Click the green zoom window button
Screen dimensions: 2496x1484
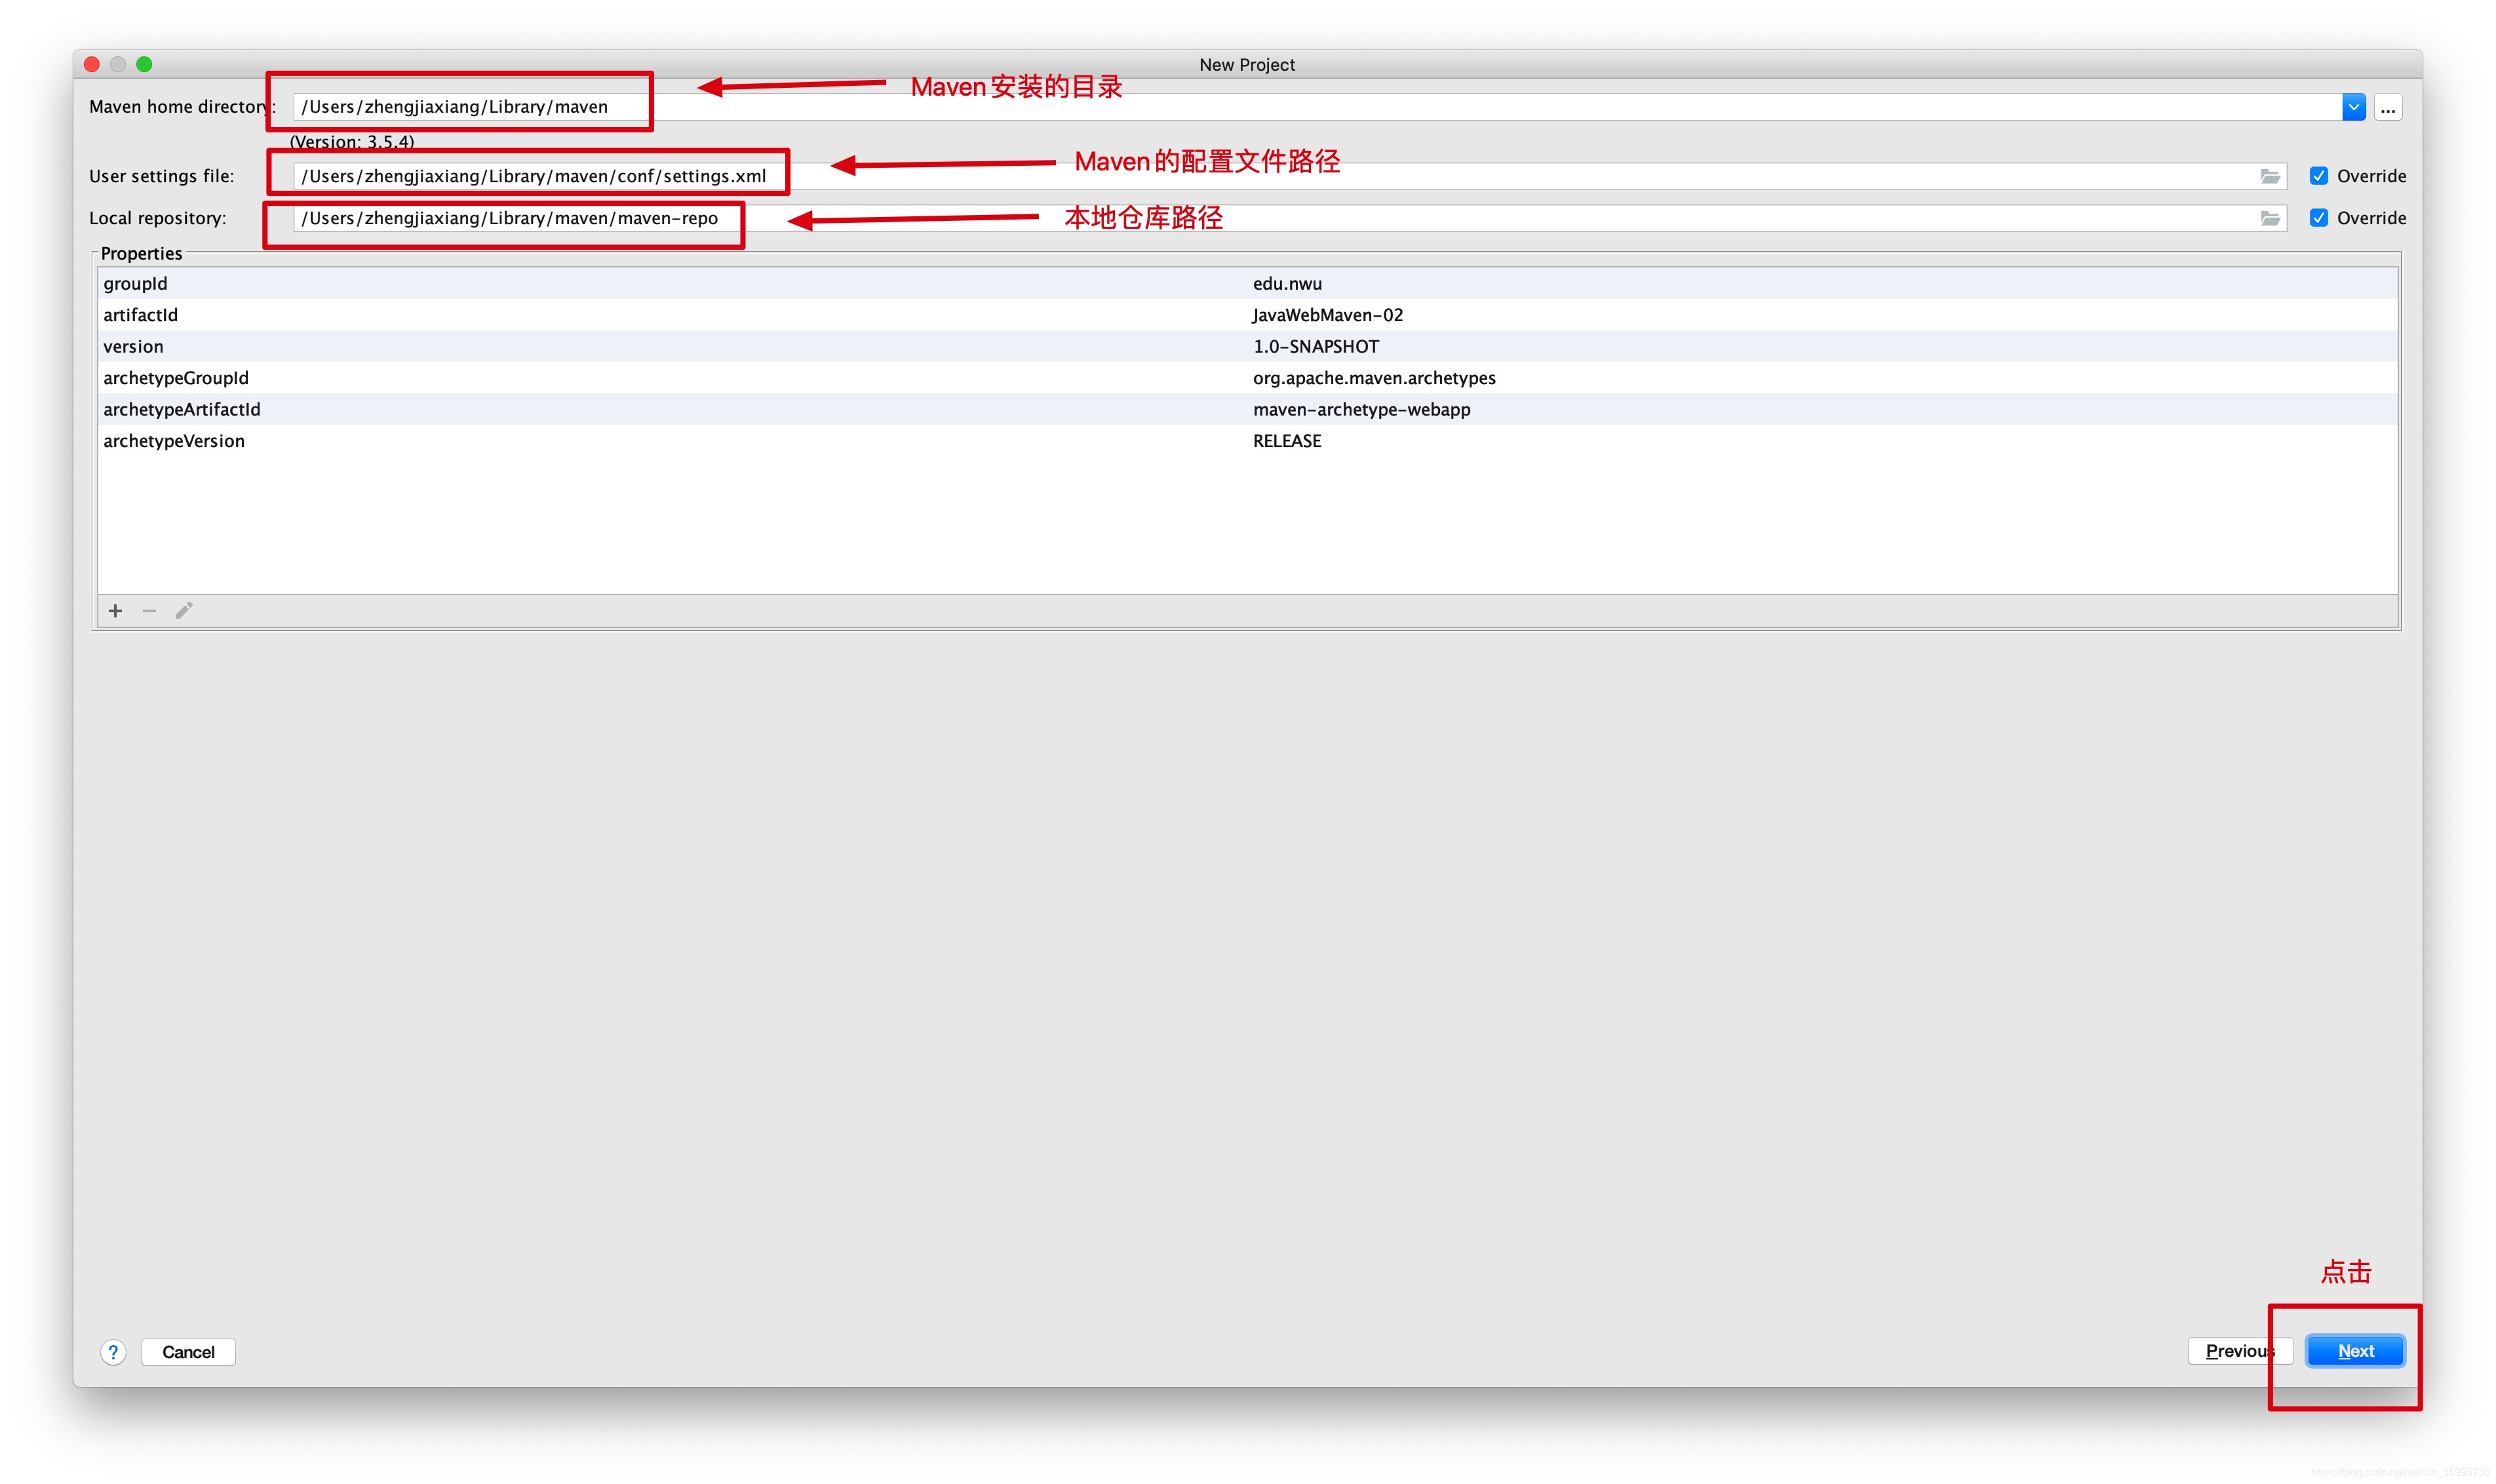(x=145, y=65)
